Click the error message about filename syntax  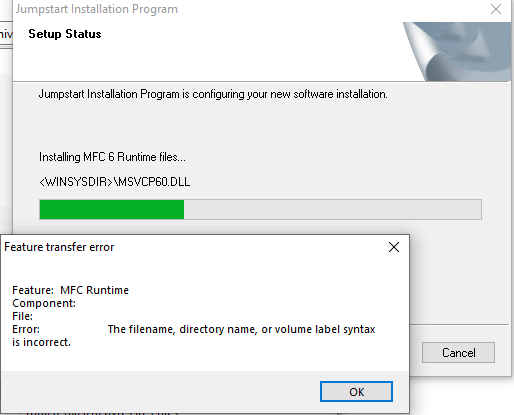(241, 329)
